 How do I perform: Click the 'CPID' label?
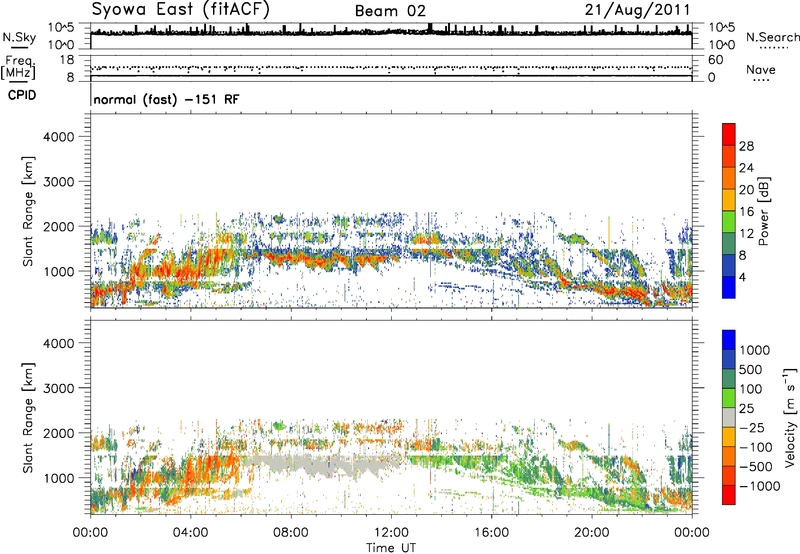[21, 95]
